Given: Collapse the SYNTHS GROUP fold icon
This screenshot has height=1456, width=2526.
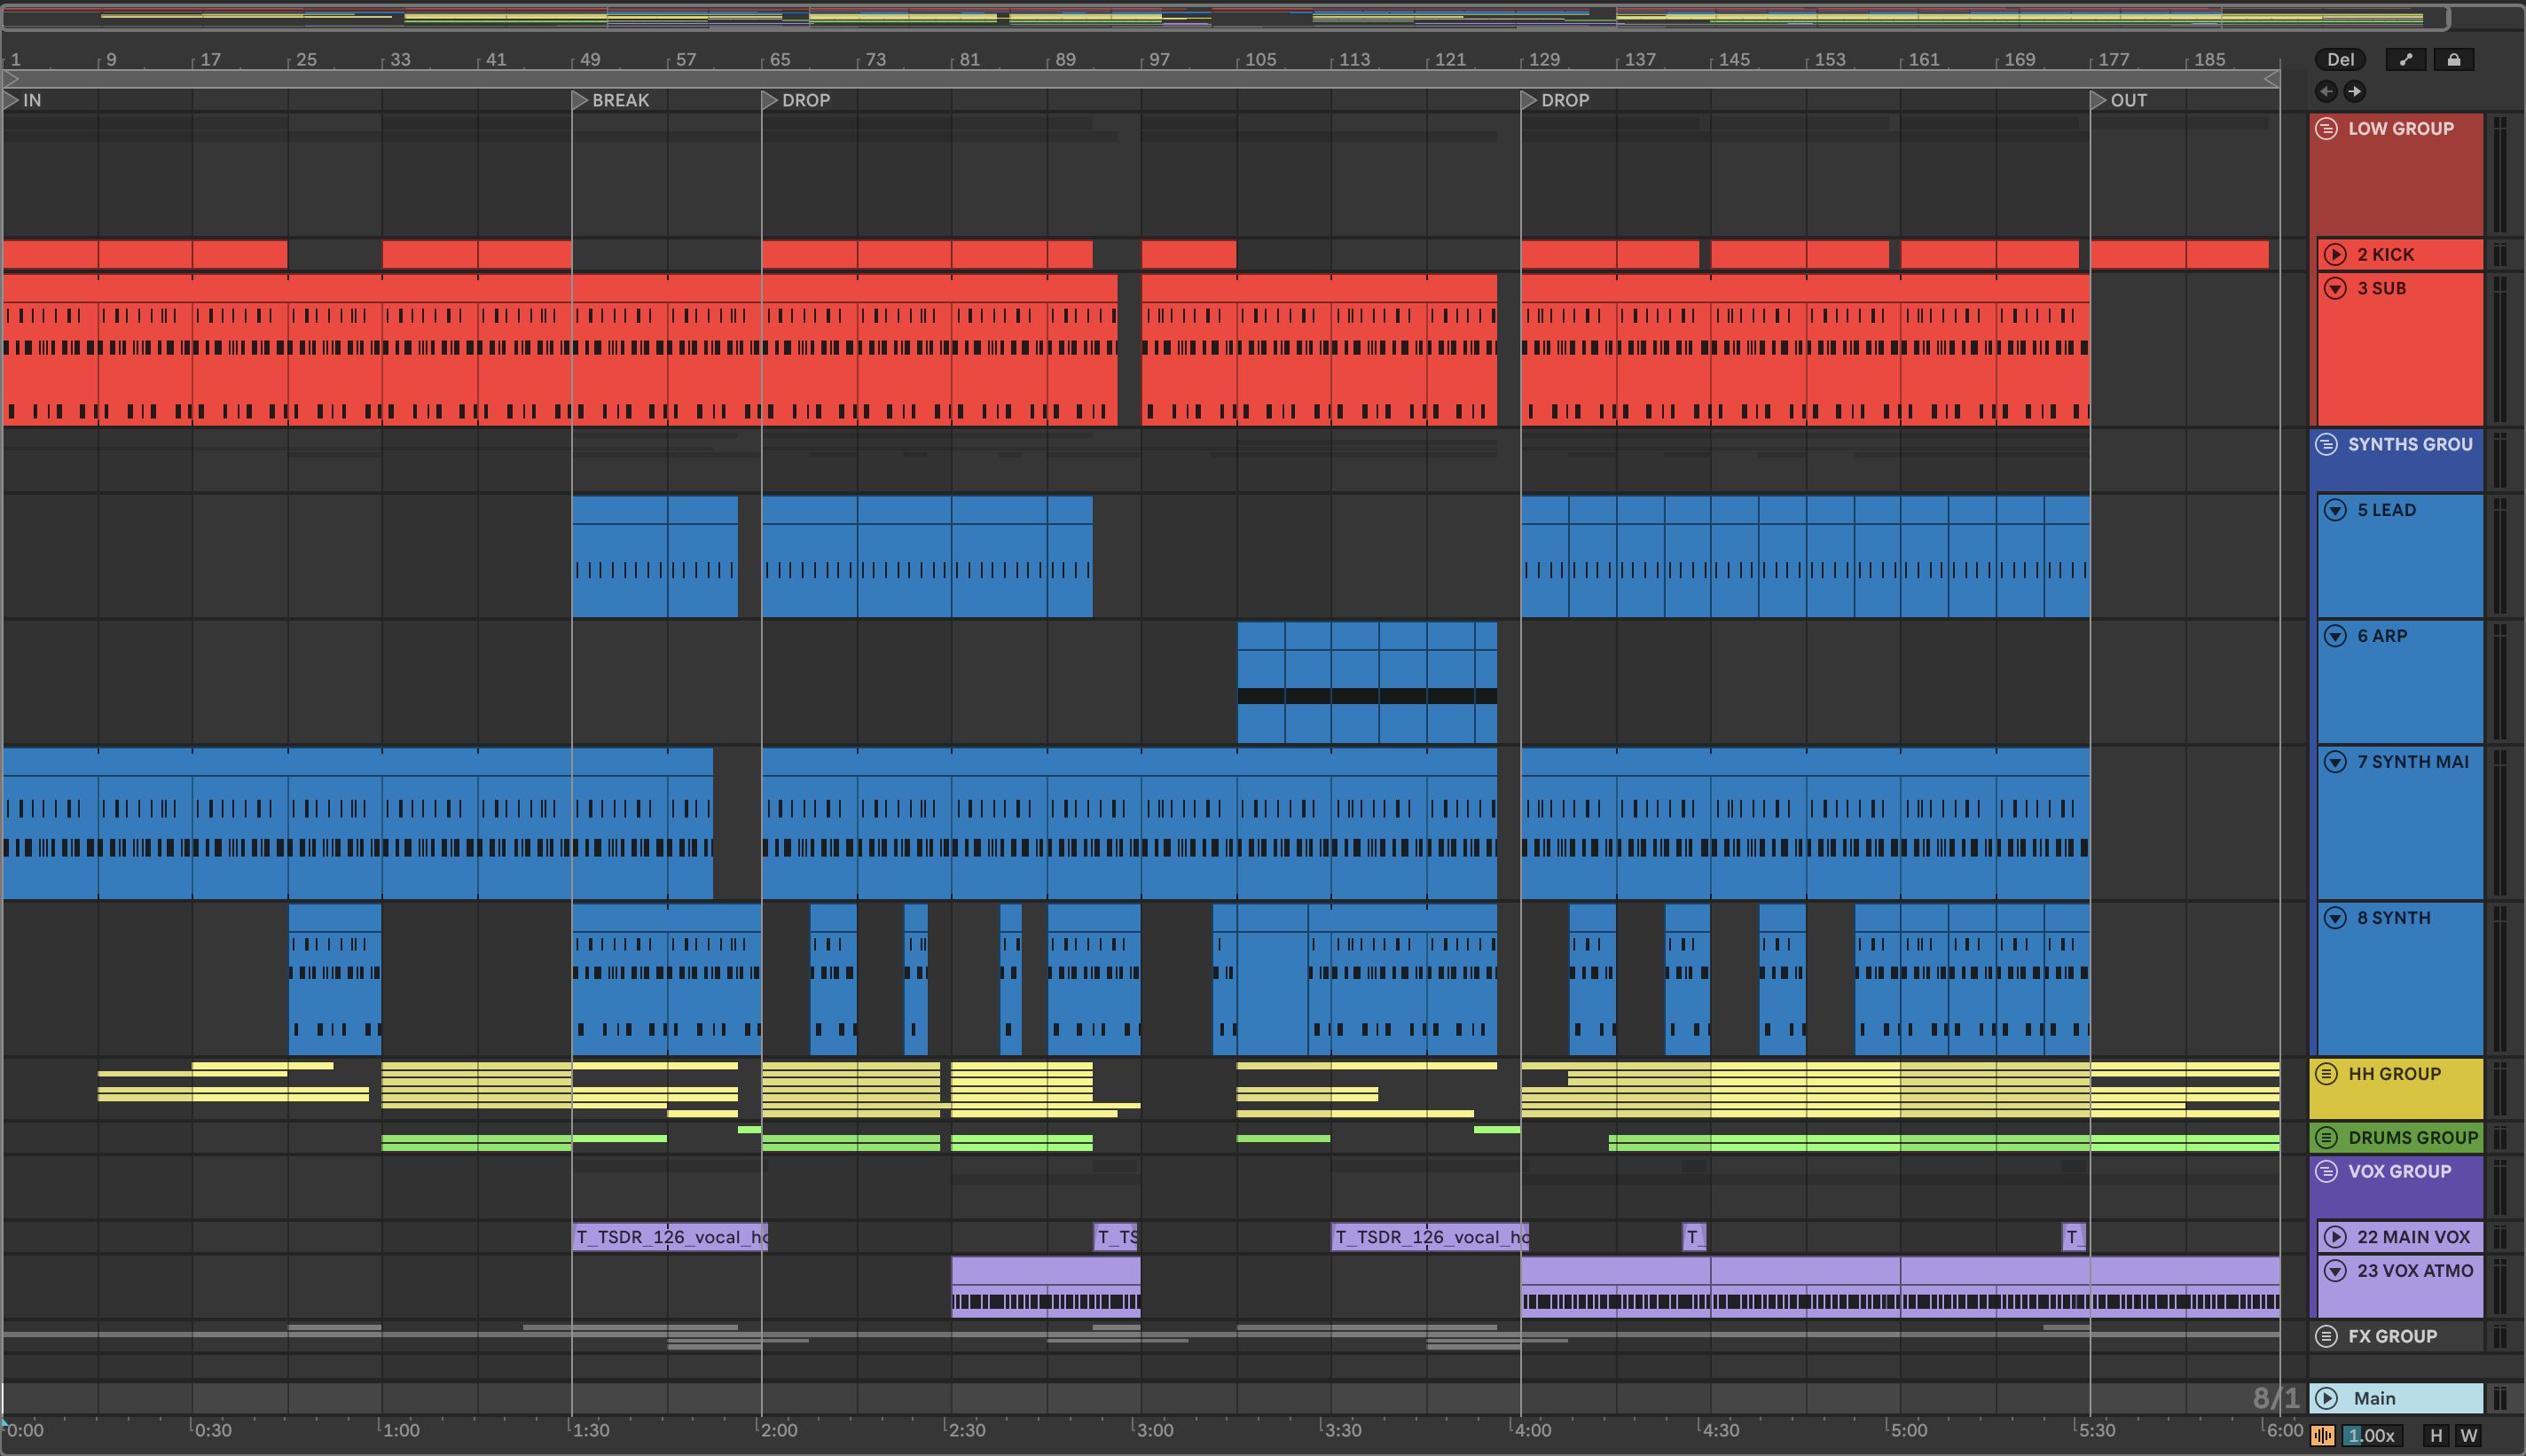Looking at the screenshot, I should tap(2327, 444).
